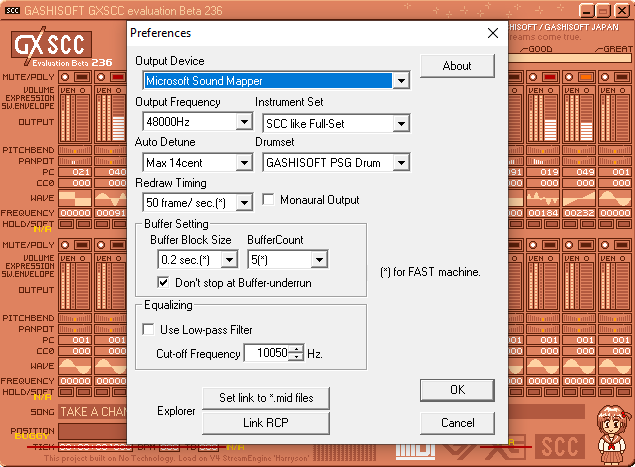Click sawtooth wave display of channel PC 049
This screenshot has width=635, height=467.
(x=579, y=198)
